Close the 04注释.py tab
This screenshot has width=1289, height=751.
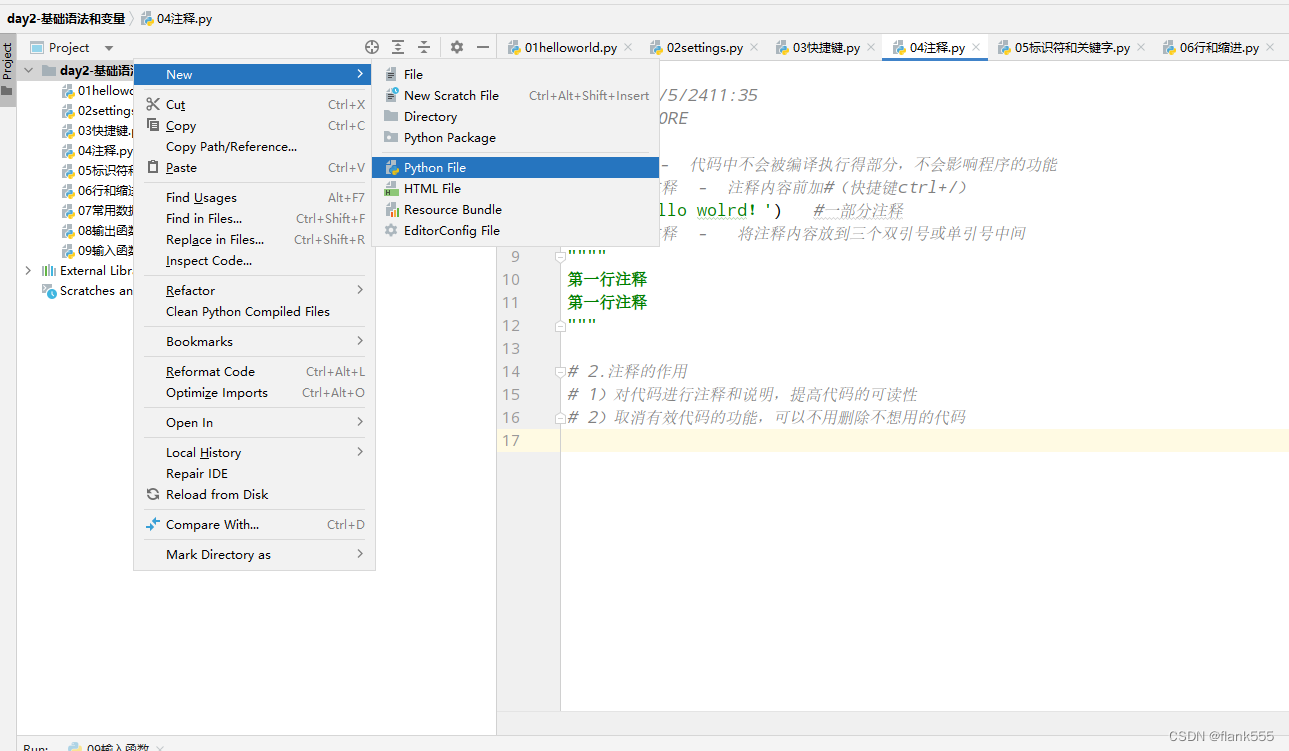tap(976, 47)
